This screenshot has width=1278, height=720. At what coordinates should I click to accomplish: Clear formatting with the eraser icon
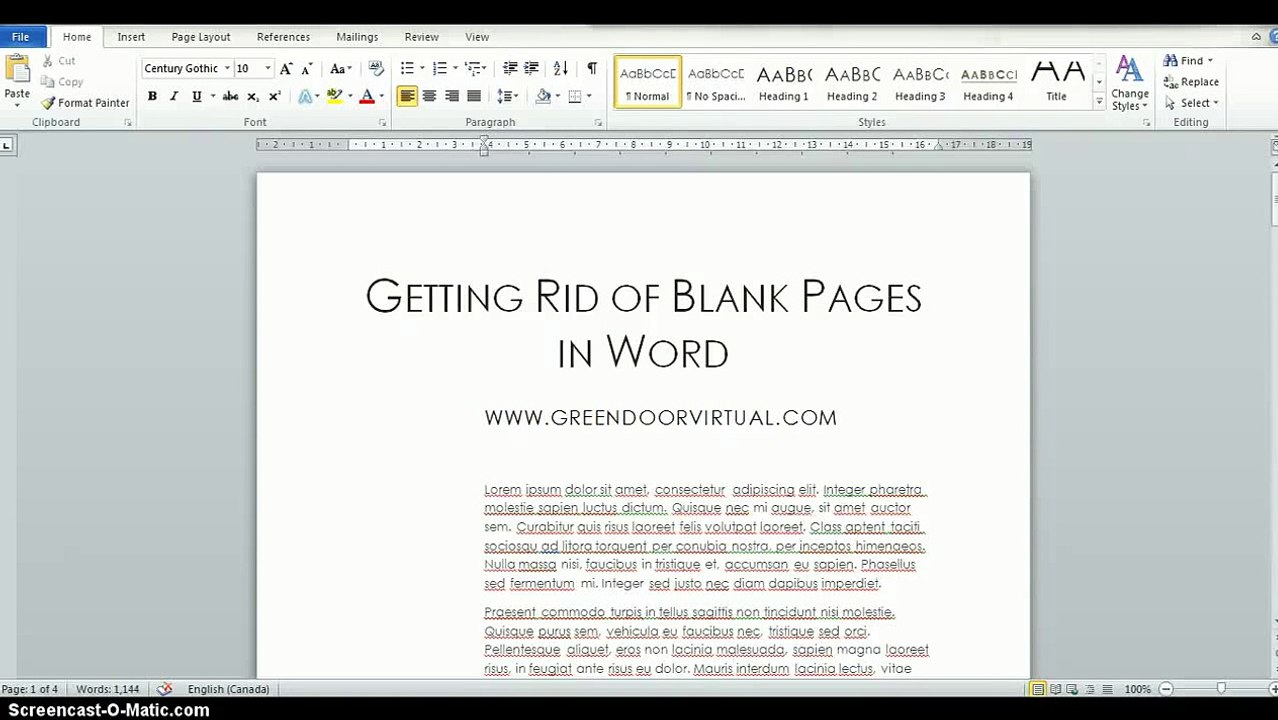tap(376, 68)
